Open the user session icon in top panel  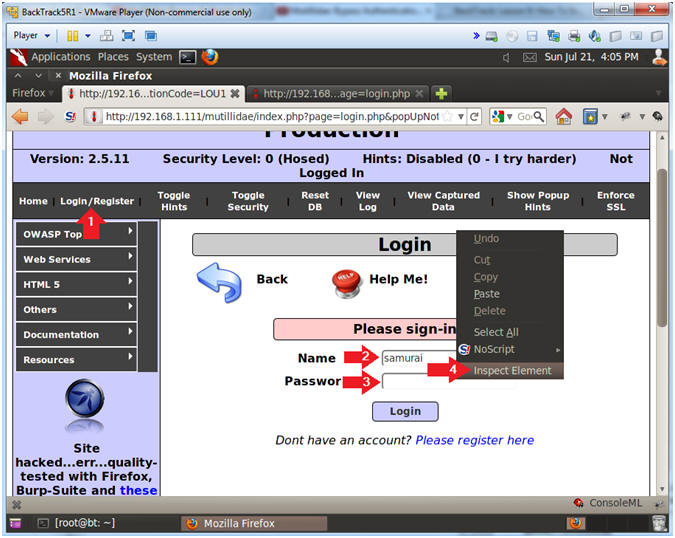659,57
